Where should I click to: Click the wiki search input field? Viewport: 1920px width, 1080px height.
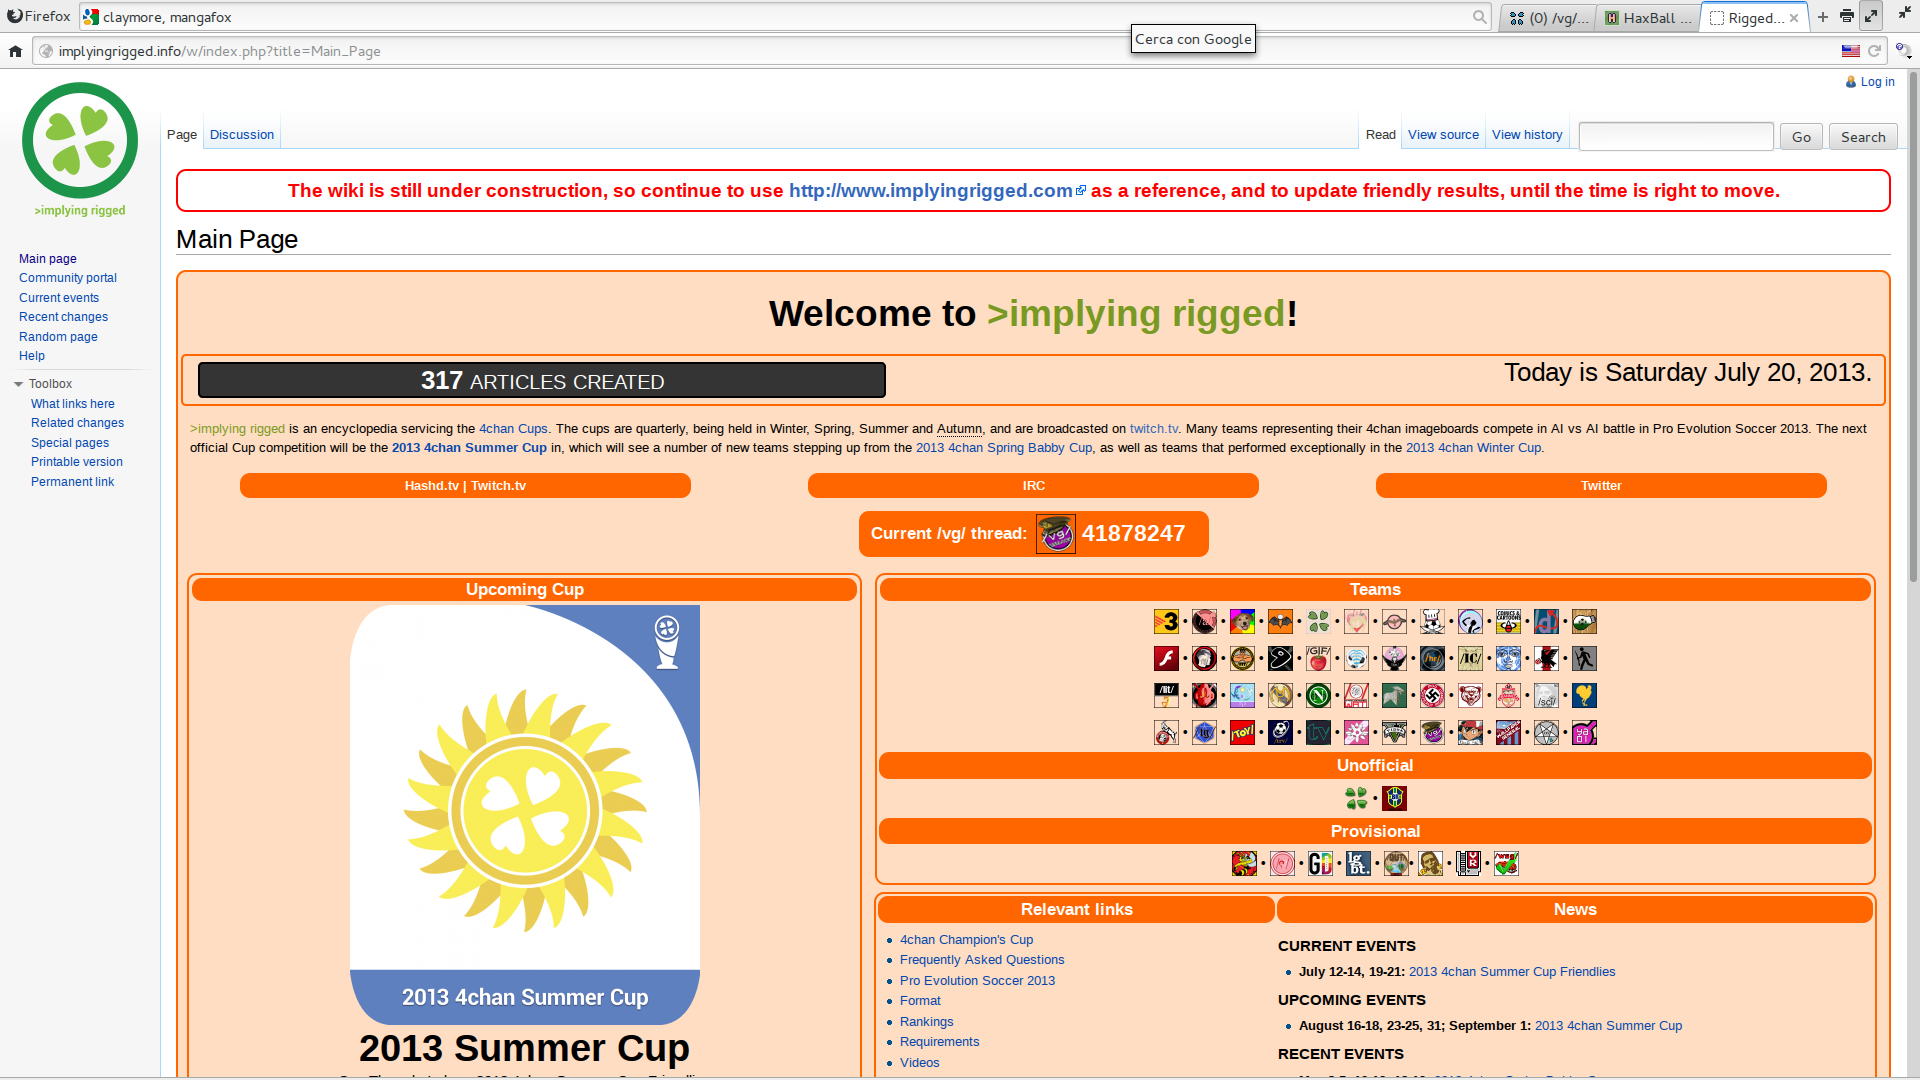pyautogui.click(x=1675, y=137)
